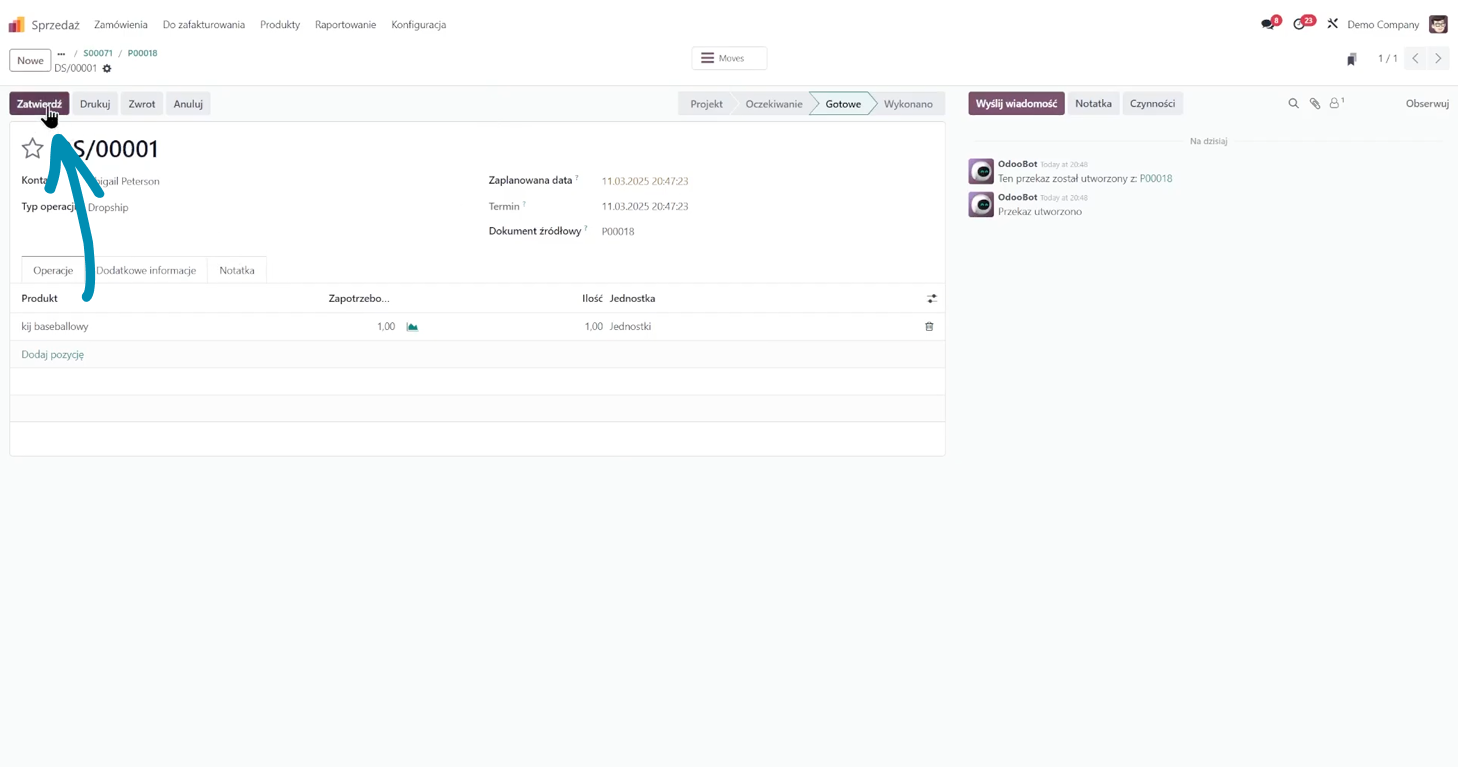Go to the next record arrow
The height and width of the screenshot is (767, 1458).
click(1438, 59)
